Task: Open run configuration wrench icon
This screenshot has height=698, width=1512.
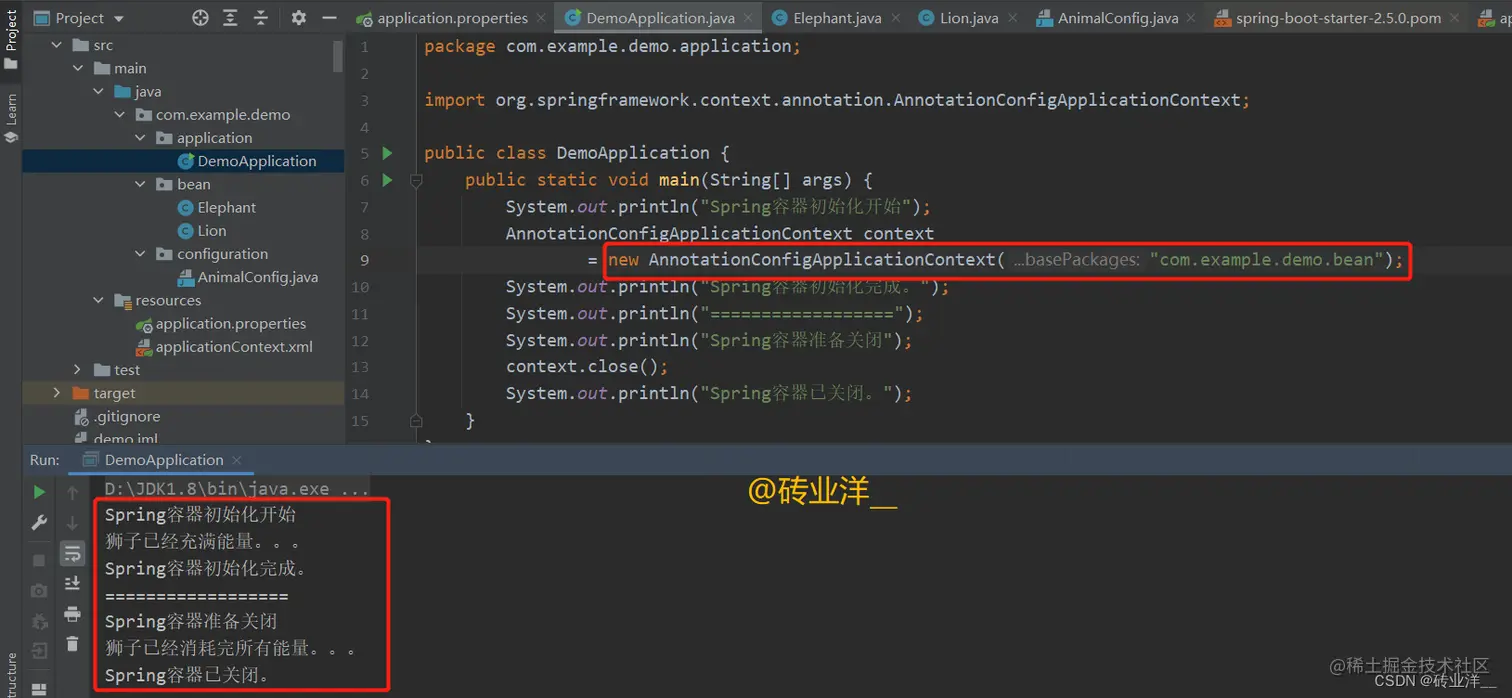Action: (x=39, y=523)
